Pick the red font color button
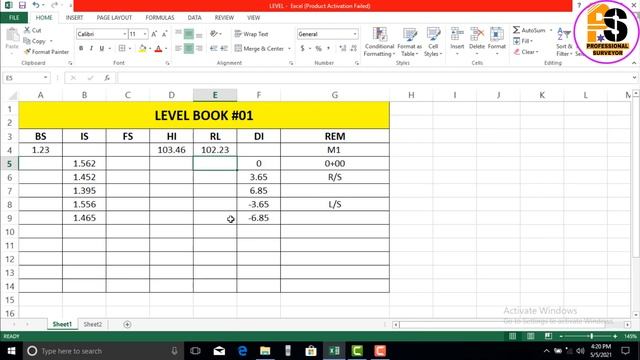The image size is (640, 360). [x=159, y=49]
